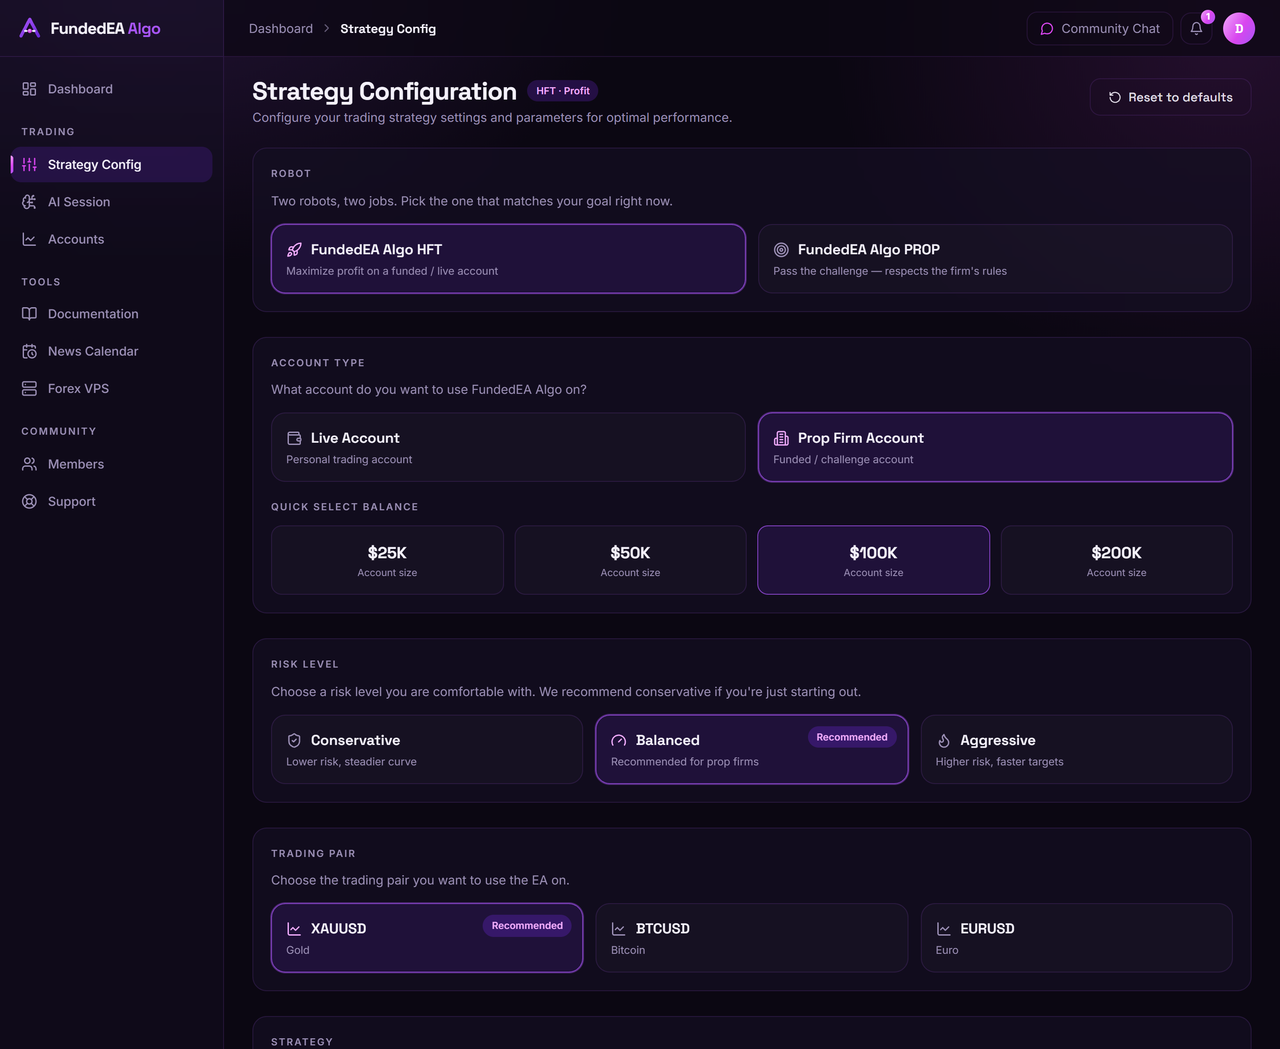This screenshot has height=1049, width=1280.
Task: Choose the BTCUSD Bitcoin trading pair
Action: (752, 938)
